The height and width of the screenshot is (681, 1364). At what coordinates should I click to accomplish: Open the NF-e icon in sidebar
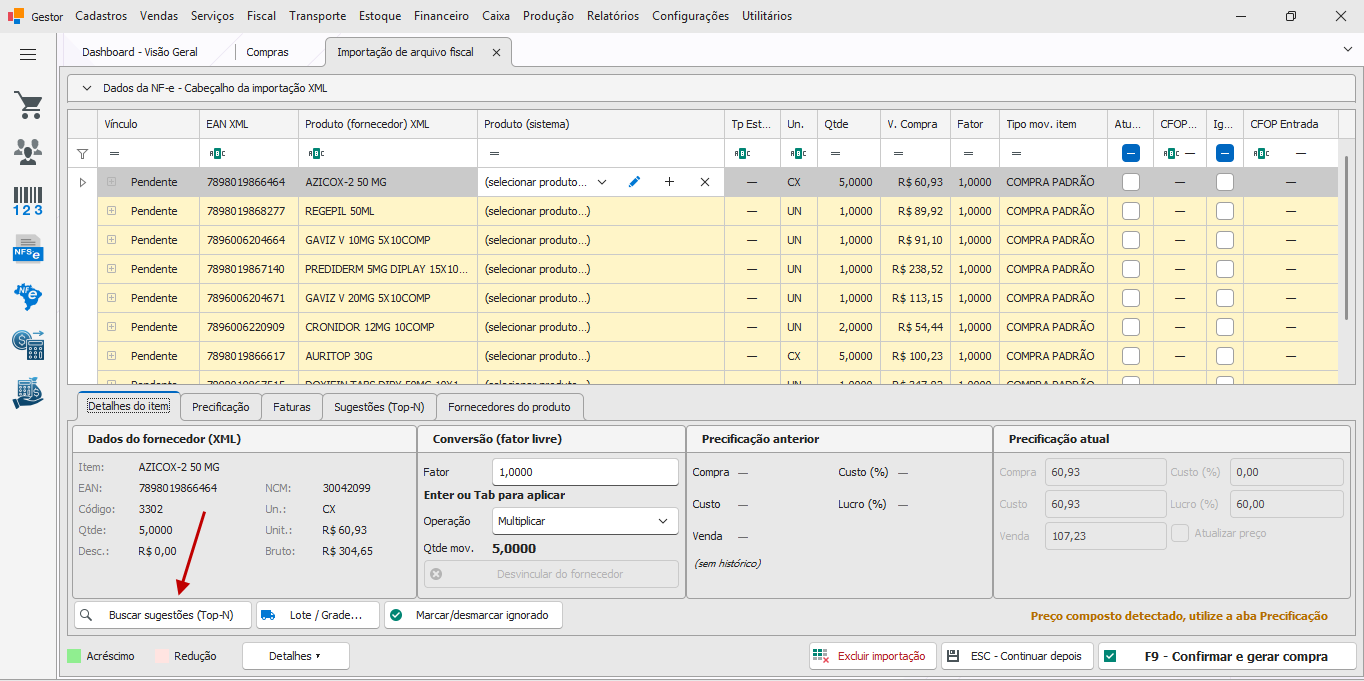(28, 296)
